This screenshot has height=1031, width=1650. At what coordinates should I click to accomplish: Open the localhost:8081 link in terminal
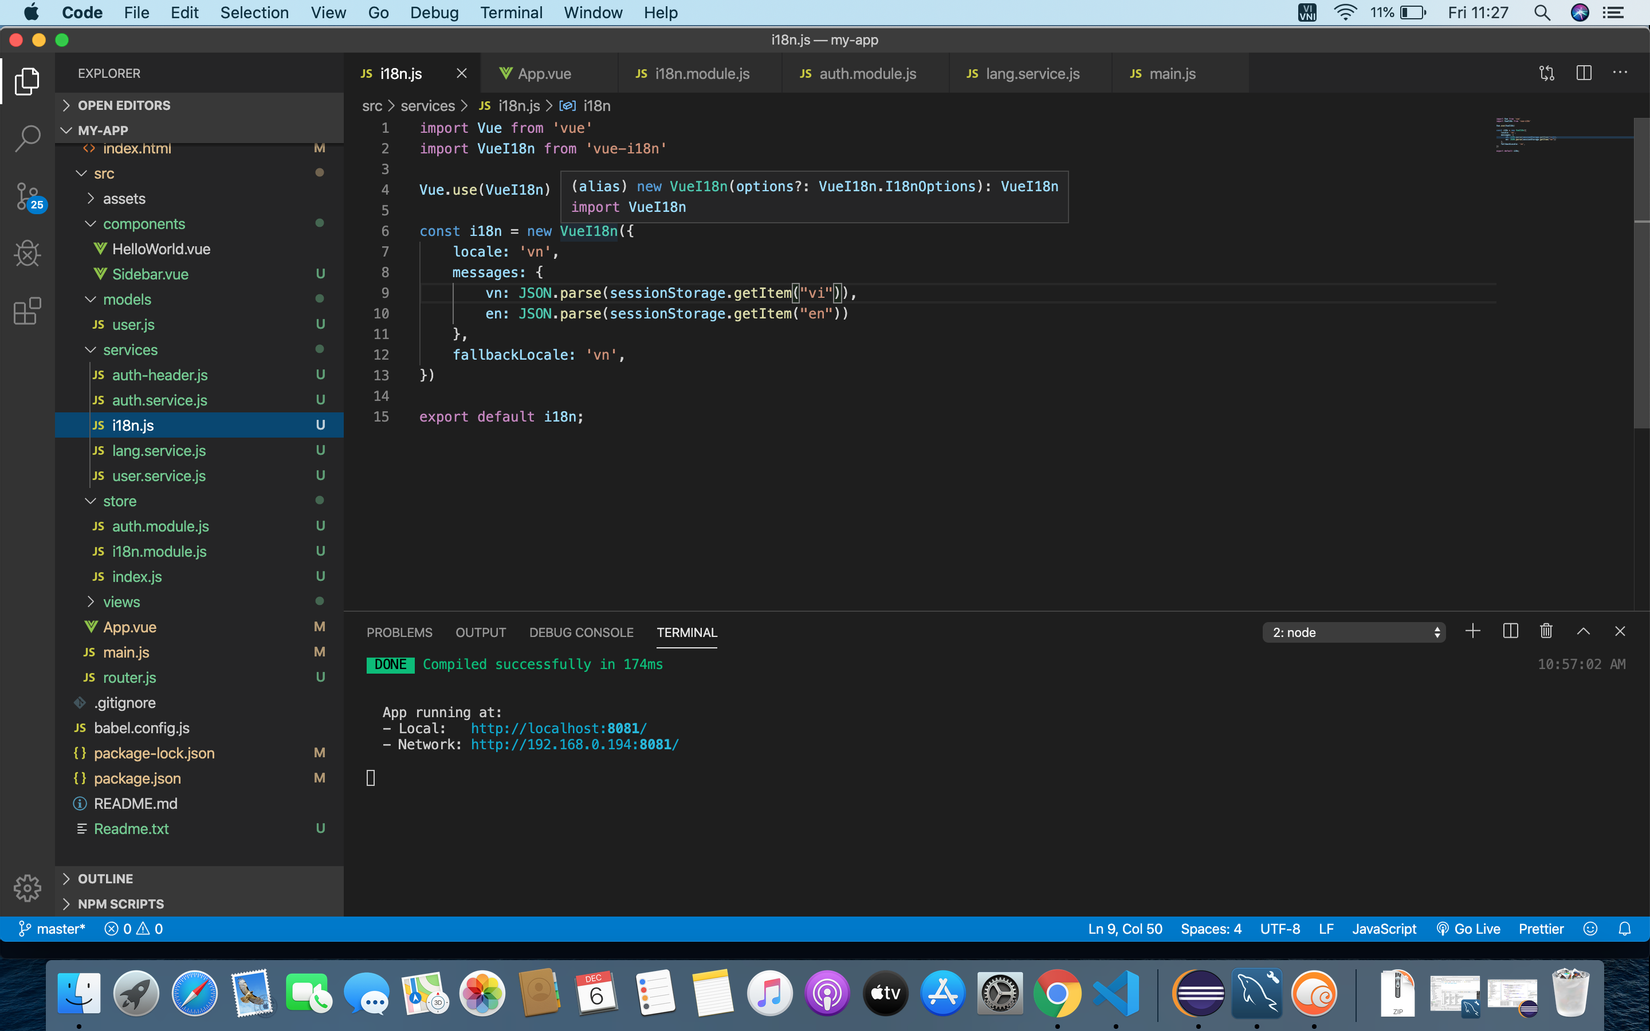click(558, 728)
